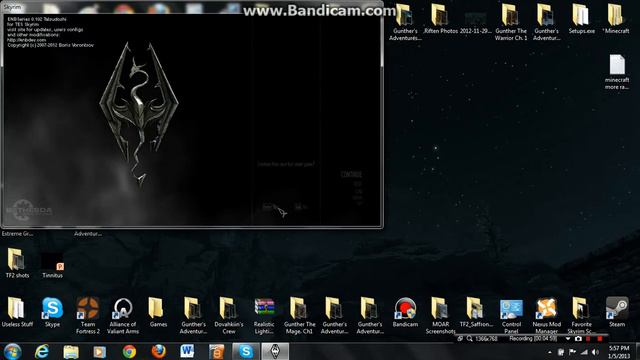Viewport: 640px width, 360px height.
Task: Open Favorite Skyrim Screenshots folder
Action: coord(582,315)
